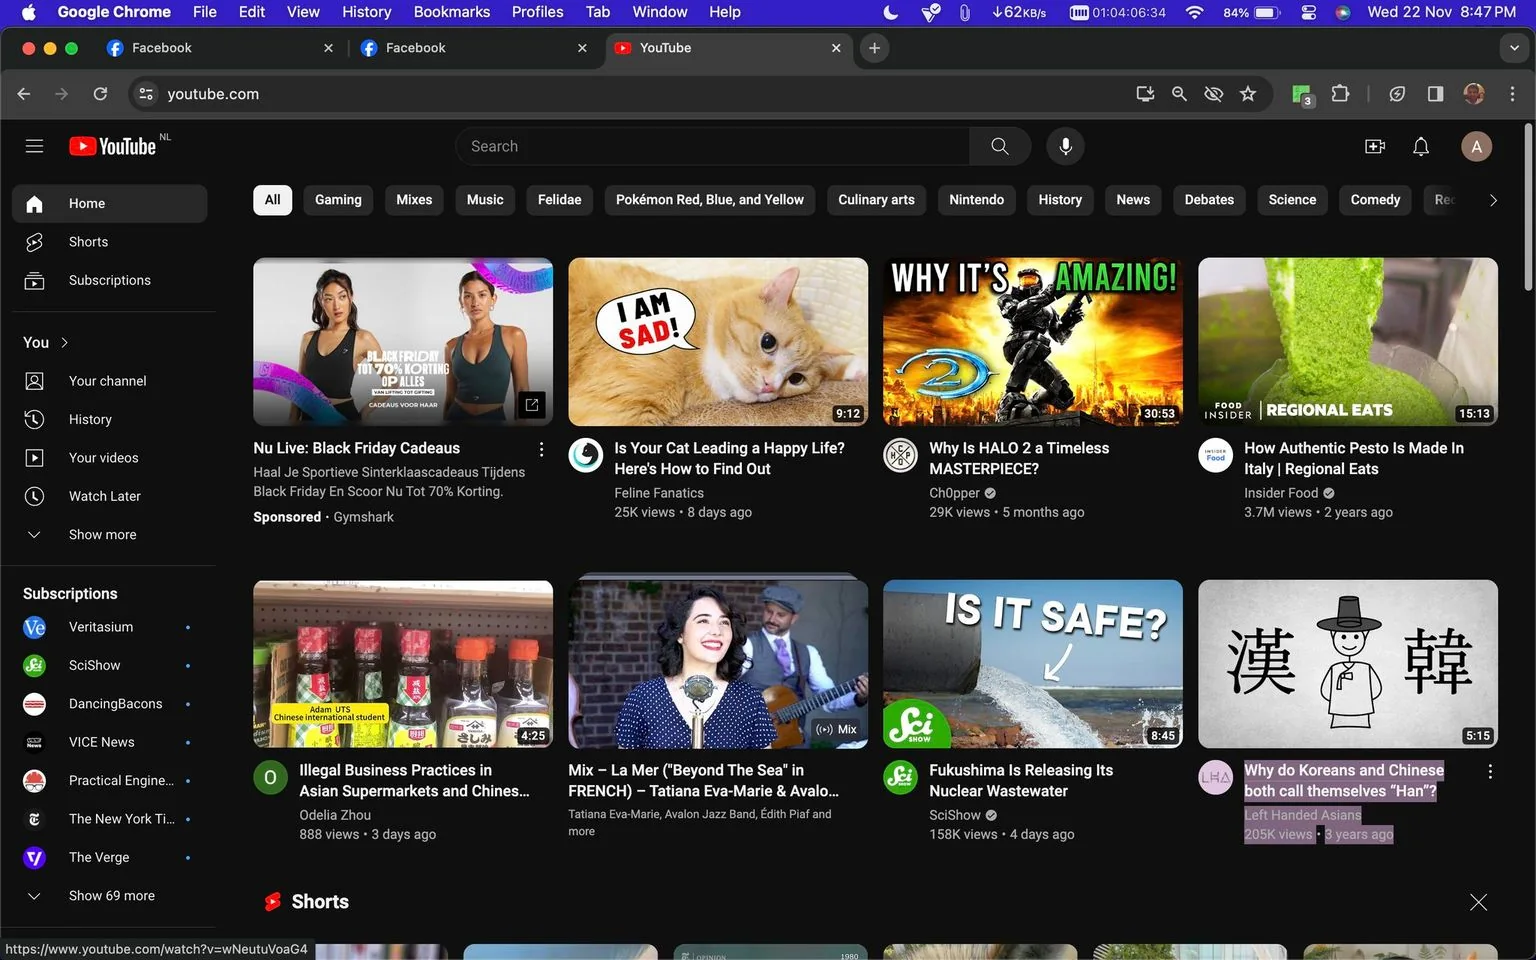Expand the You section chevron
This screenshot has width=1536, height=960.
(x=65, y=342)
